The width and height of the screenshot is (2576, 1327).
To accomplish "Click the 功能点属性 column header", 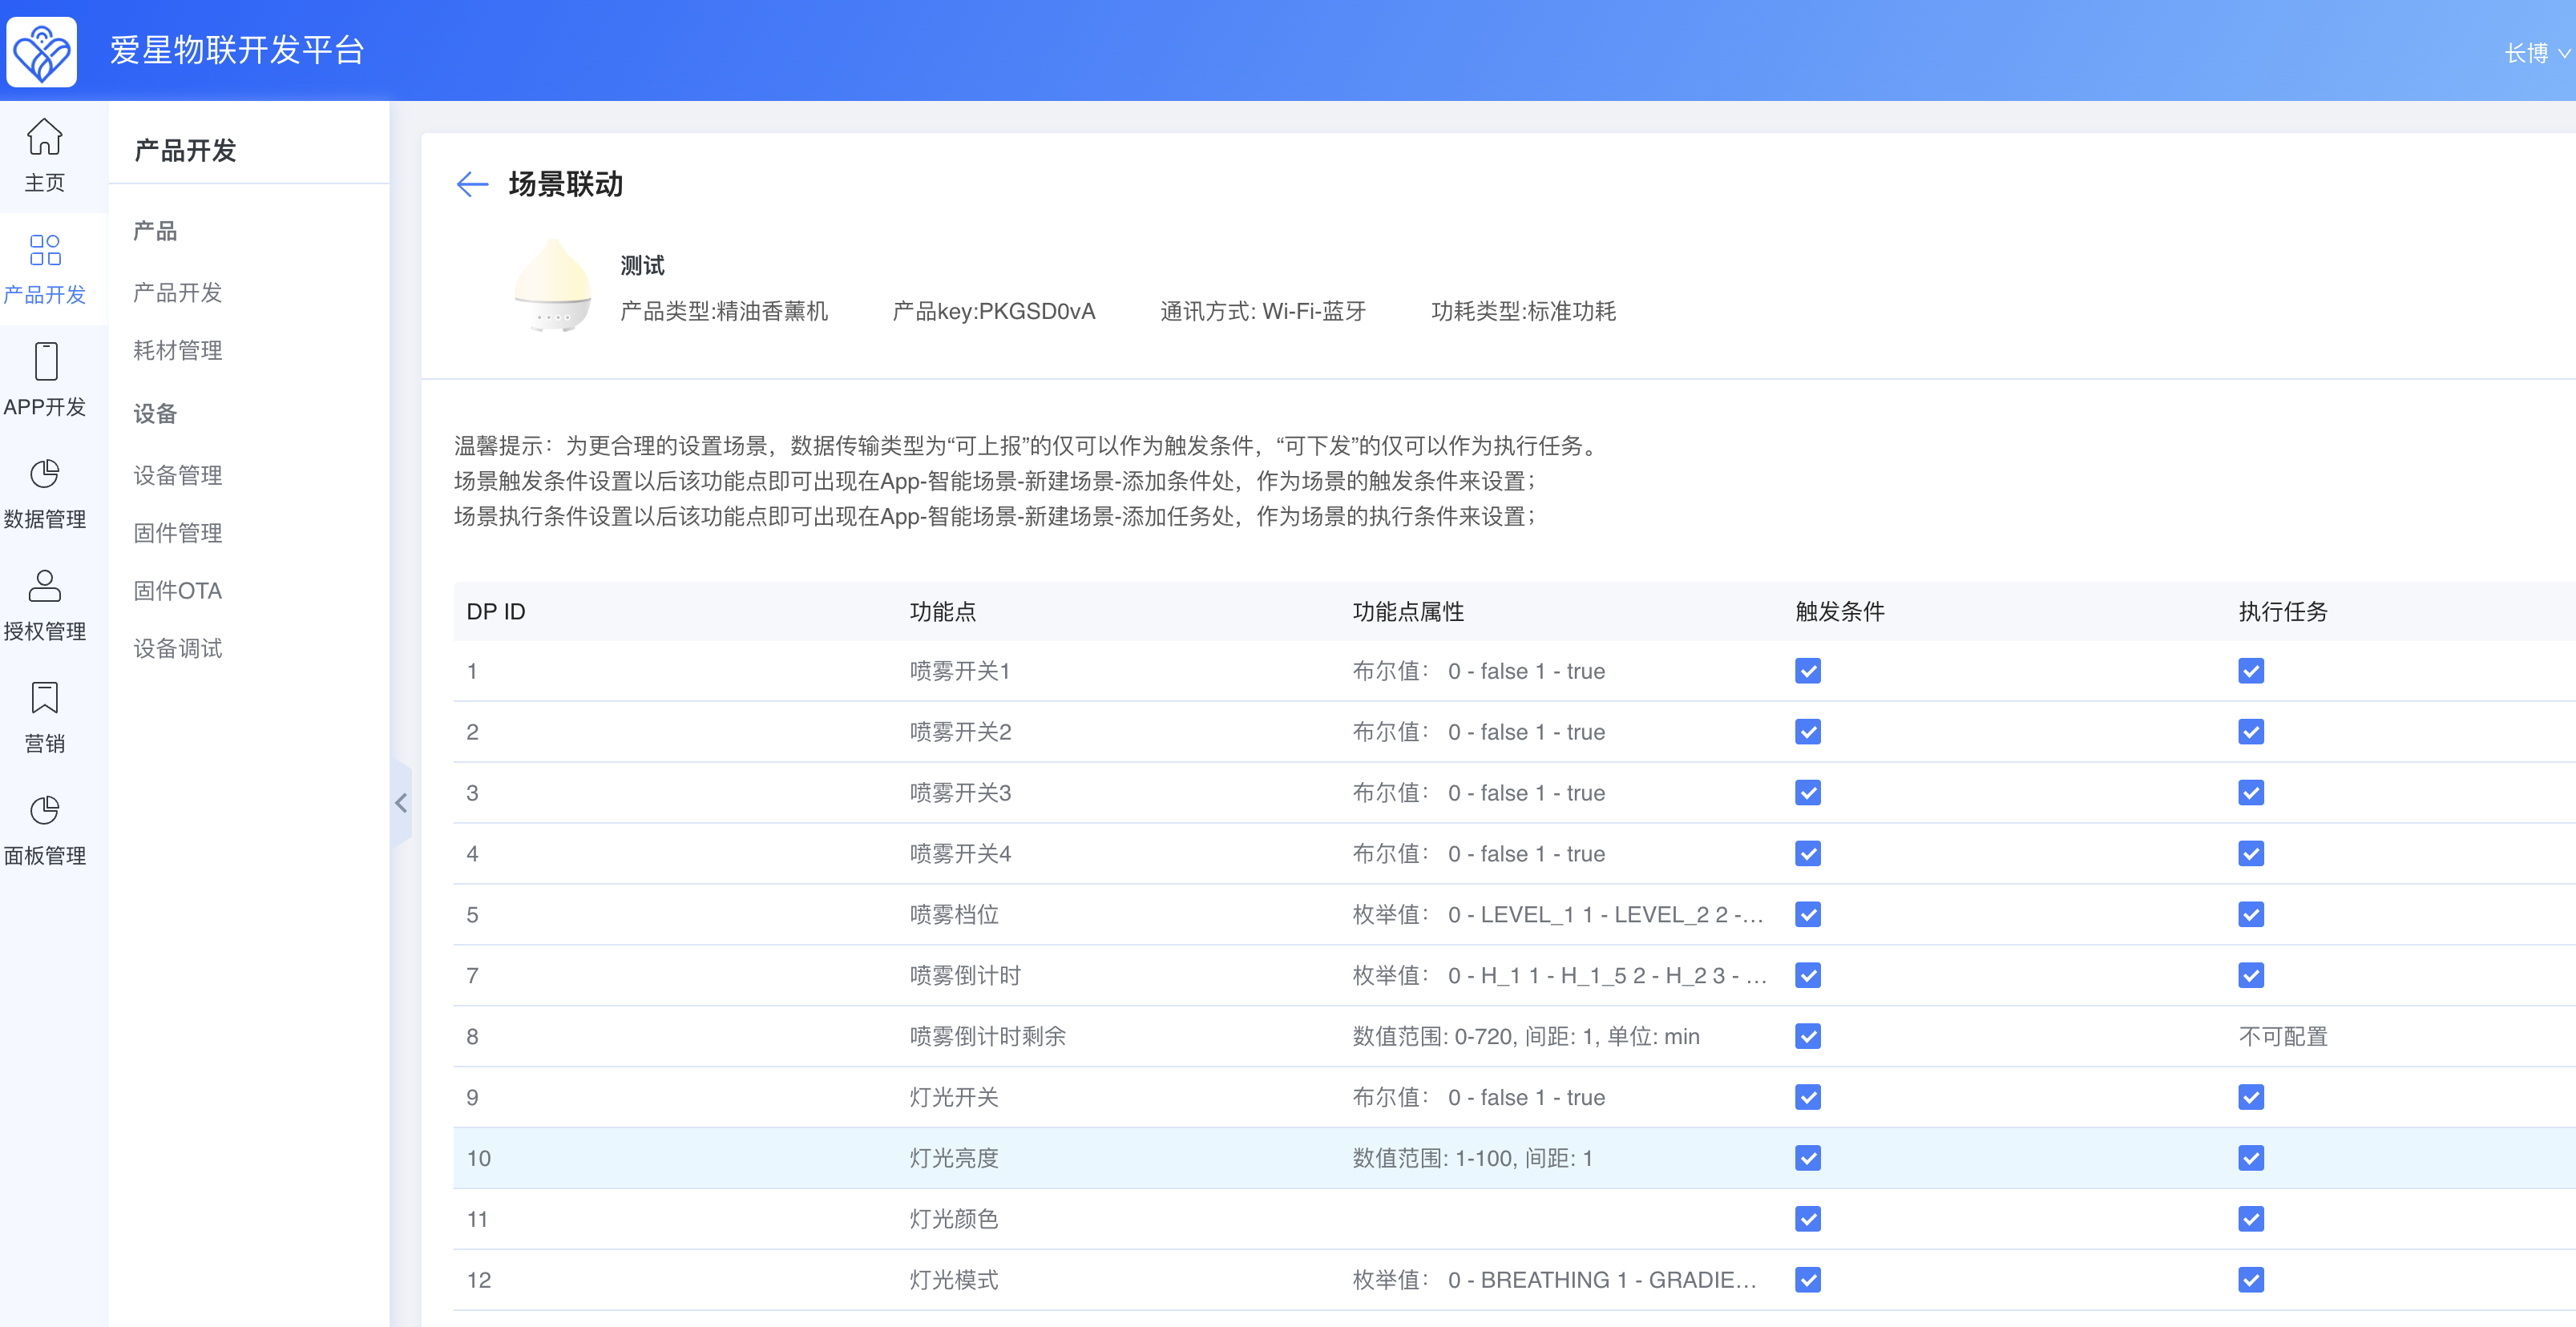I will tap(1408, 612).
